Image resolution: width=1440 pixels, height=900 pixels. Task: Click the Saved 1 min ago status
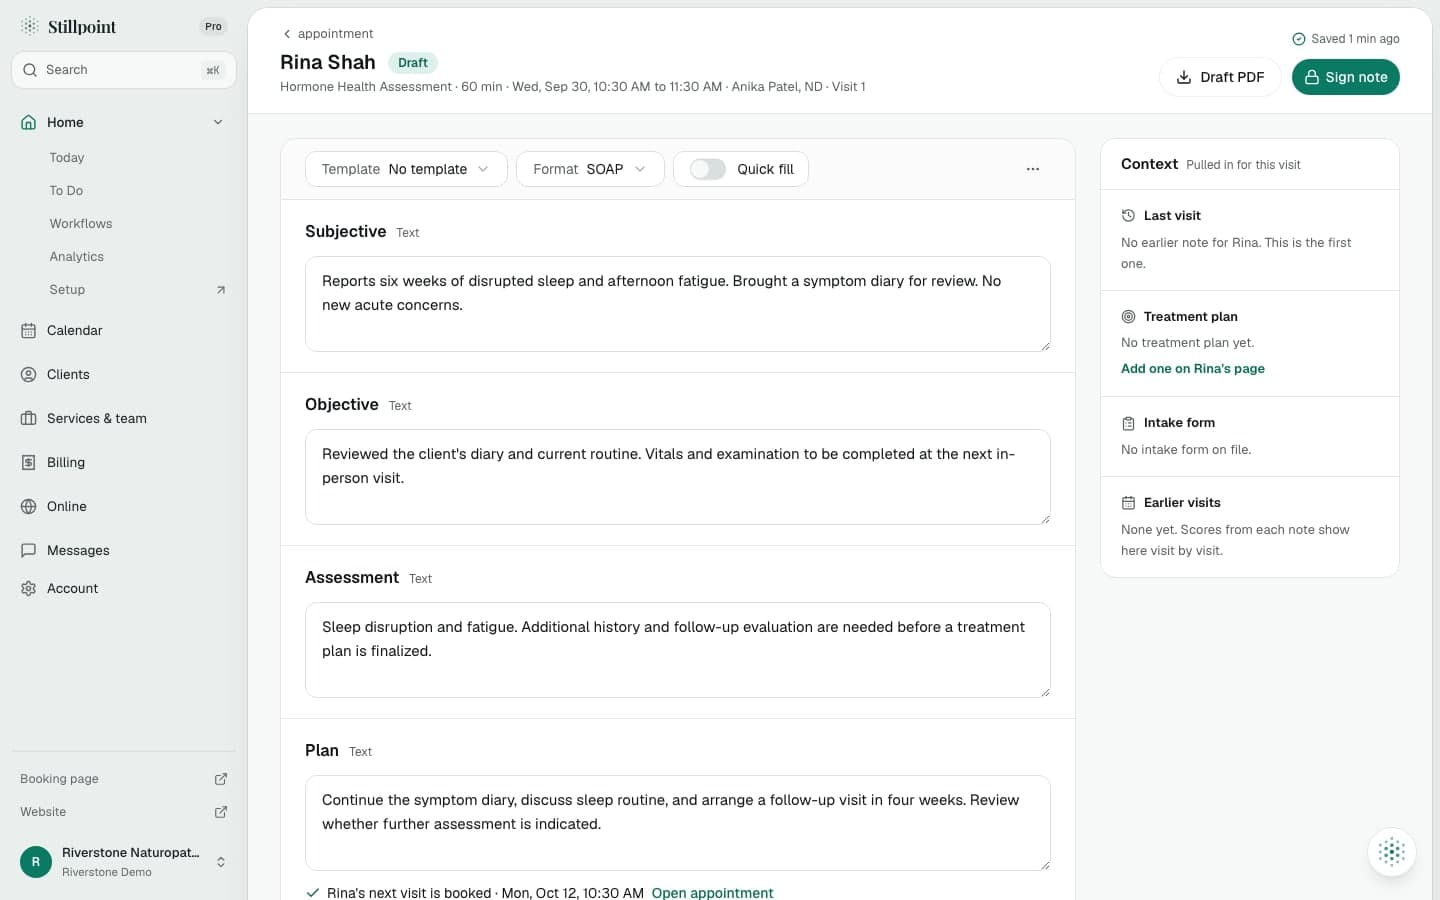pos(1346,39)
